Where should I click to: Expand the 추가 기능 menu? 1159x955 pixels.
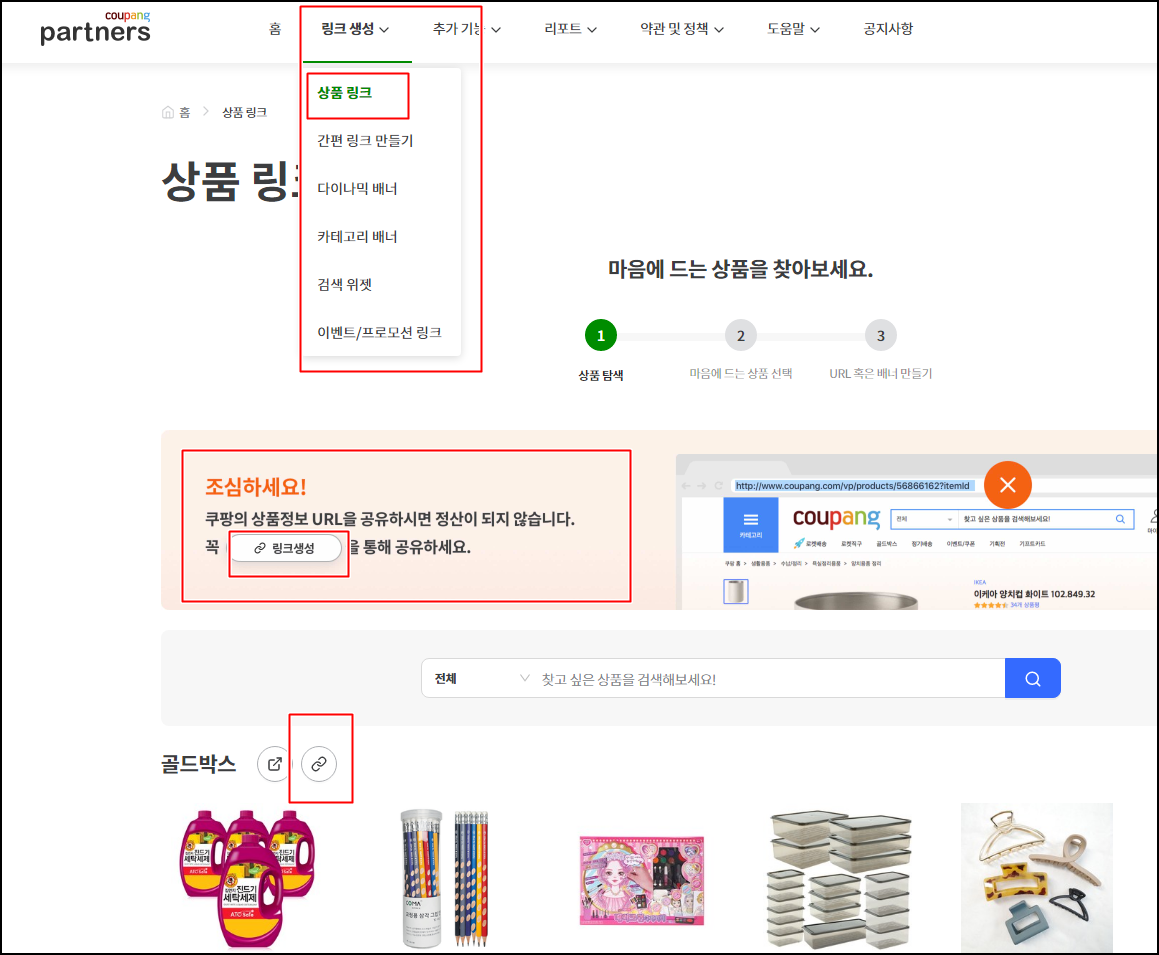pyautogui.click(x=466, y=29)
